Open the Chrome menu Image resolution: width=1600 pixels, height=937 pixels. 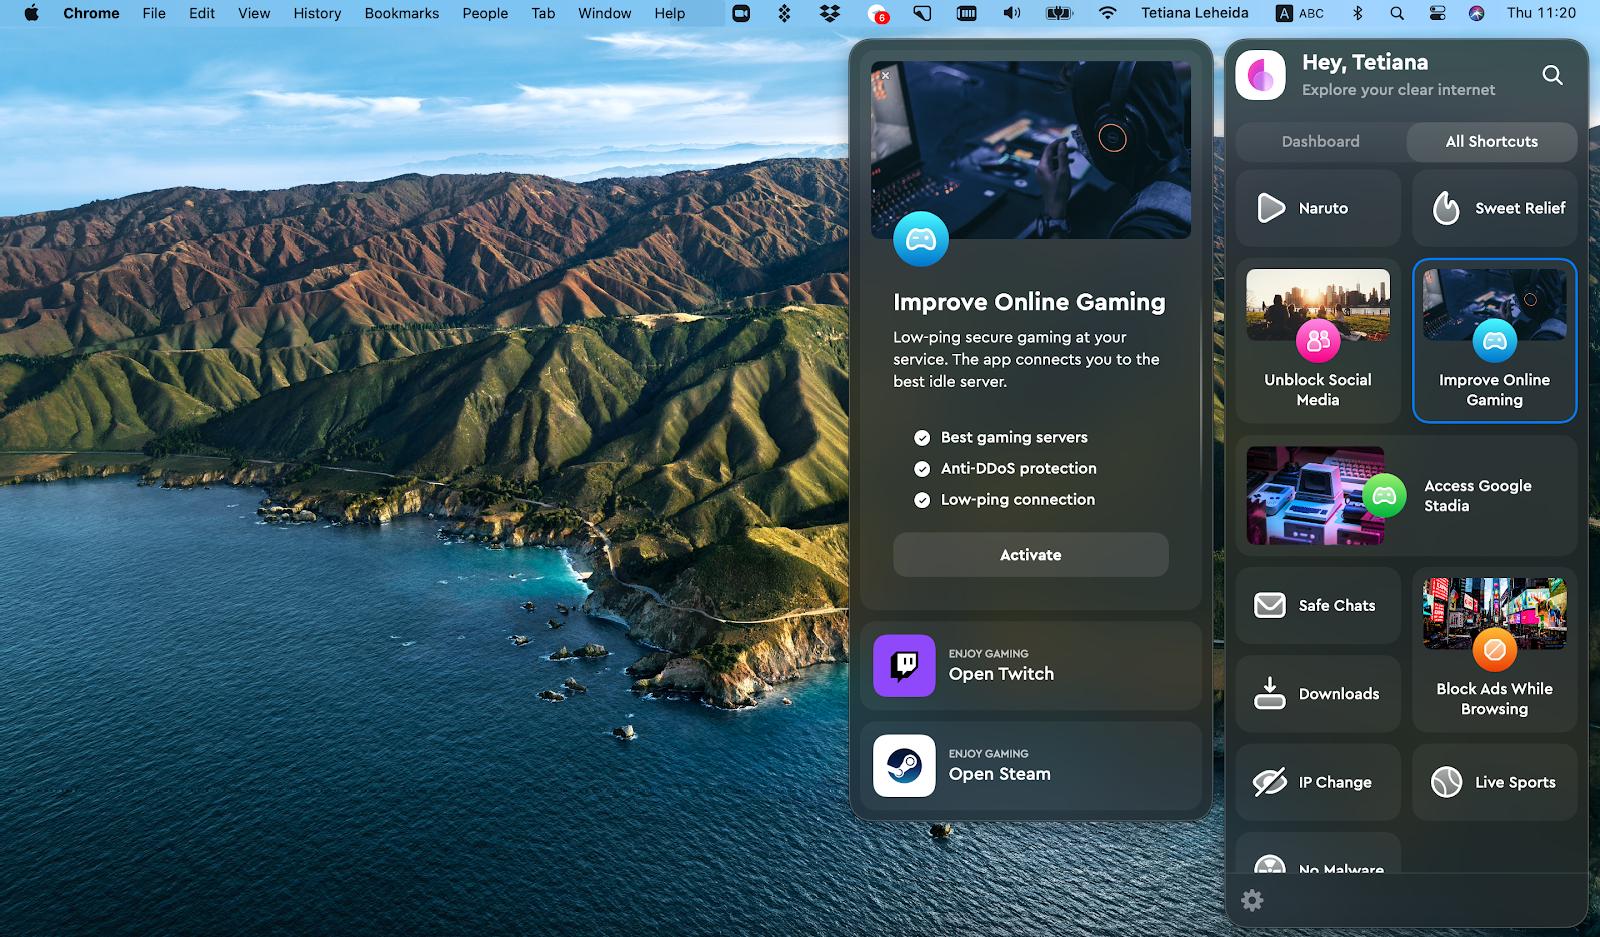tap(91, 13)
